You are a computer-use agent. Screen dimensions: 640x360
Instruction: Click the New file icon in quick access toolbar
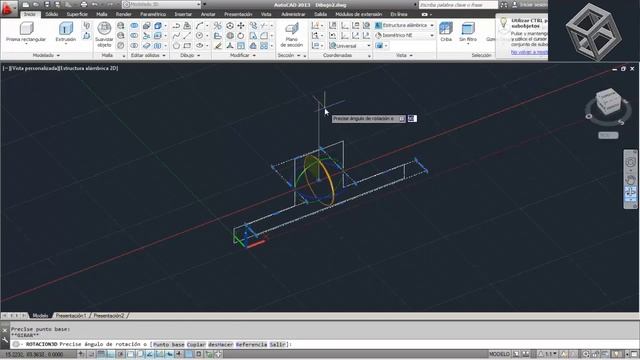coord(26,4)
